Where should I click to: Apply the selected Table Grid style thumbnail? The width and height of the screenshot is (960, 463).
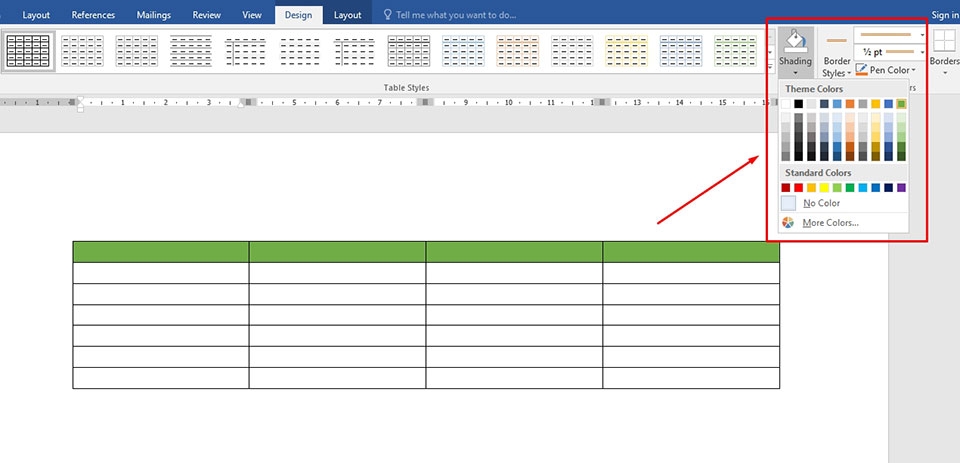pyautogui.click(x=28, y=51)
